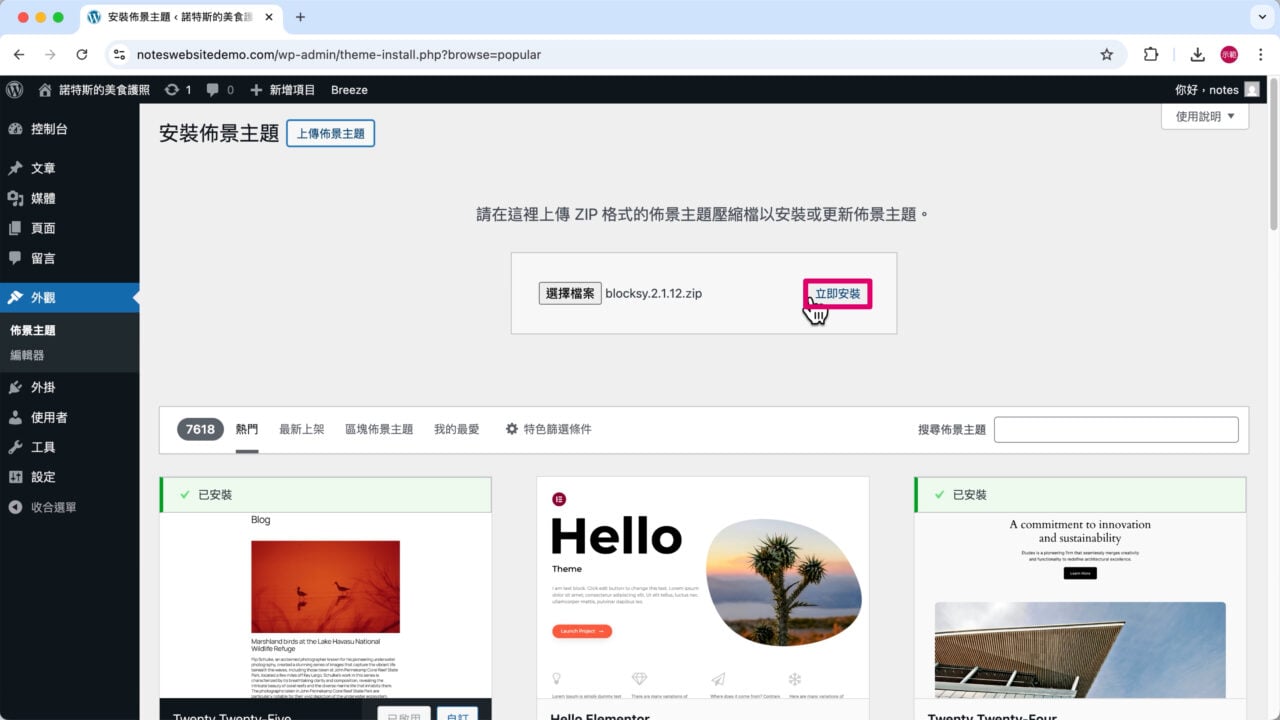Open 特色篩選條件 with the gear icon
Screen dimensions: 1280x720
[x=551, y=429]
